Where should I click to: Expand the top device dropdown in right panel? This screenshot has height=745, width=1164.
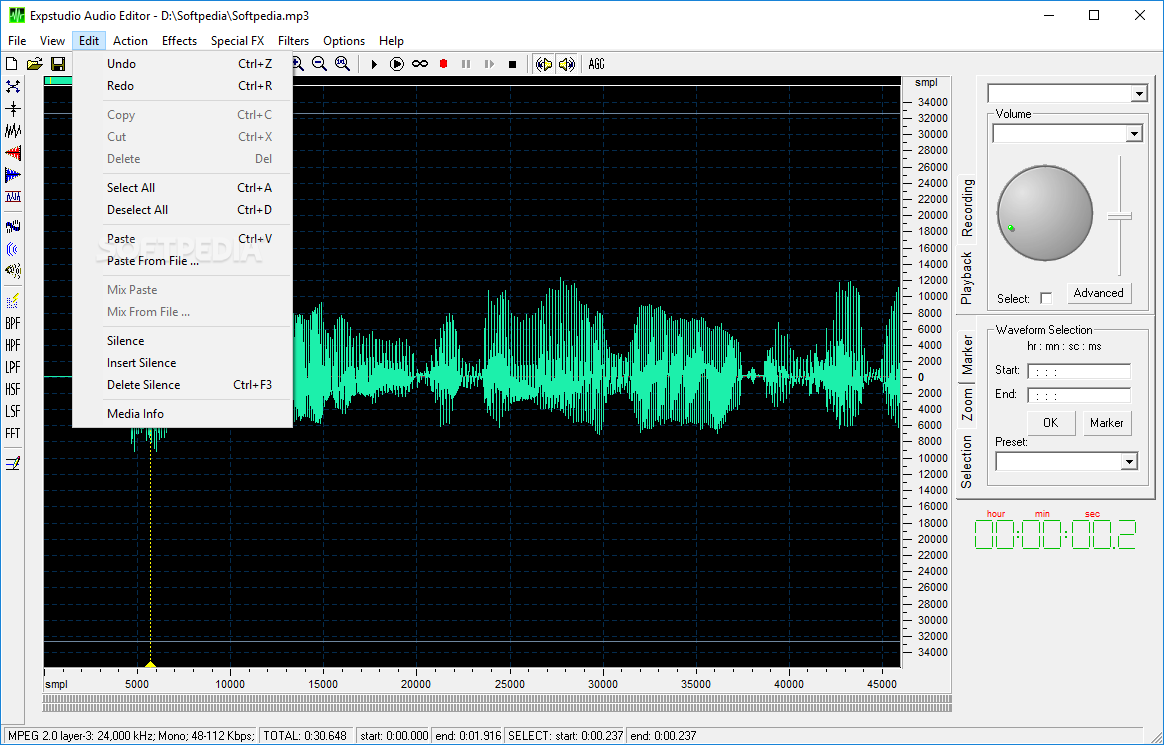(1139, 93)
